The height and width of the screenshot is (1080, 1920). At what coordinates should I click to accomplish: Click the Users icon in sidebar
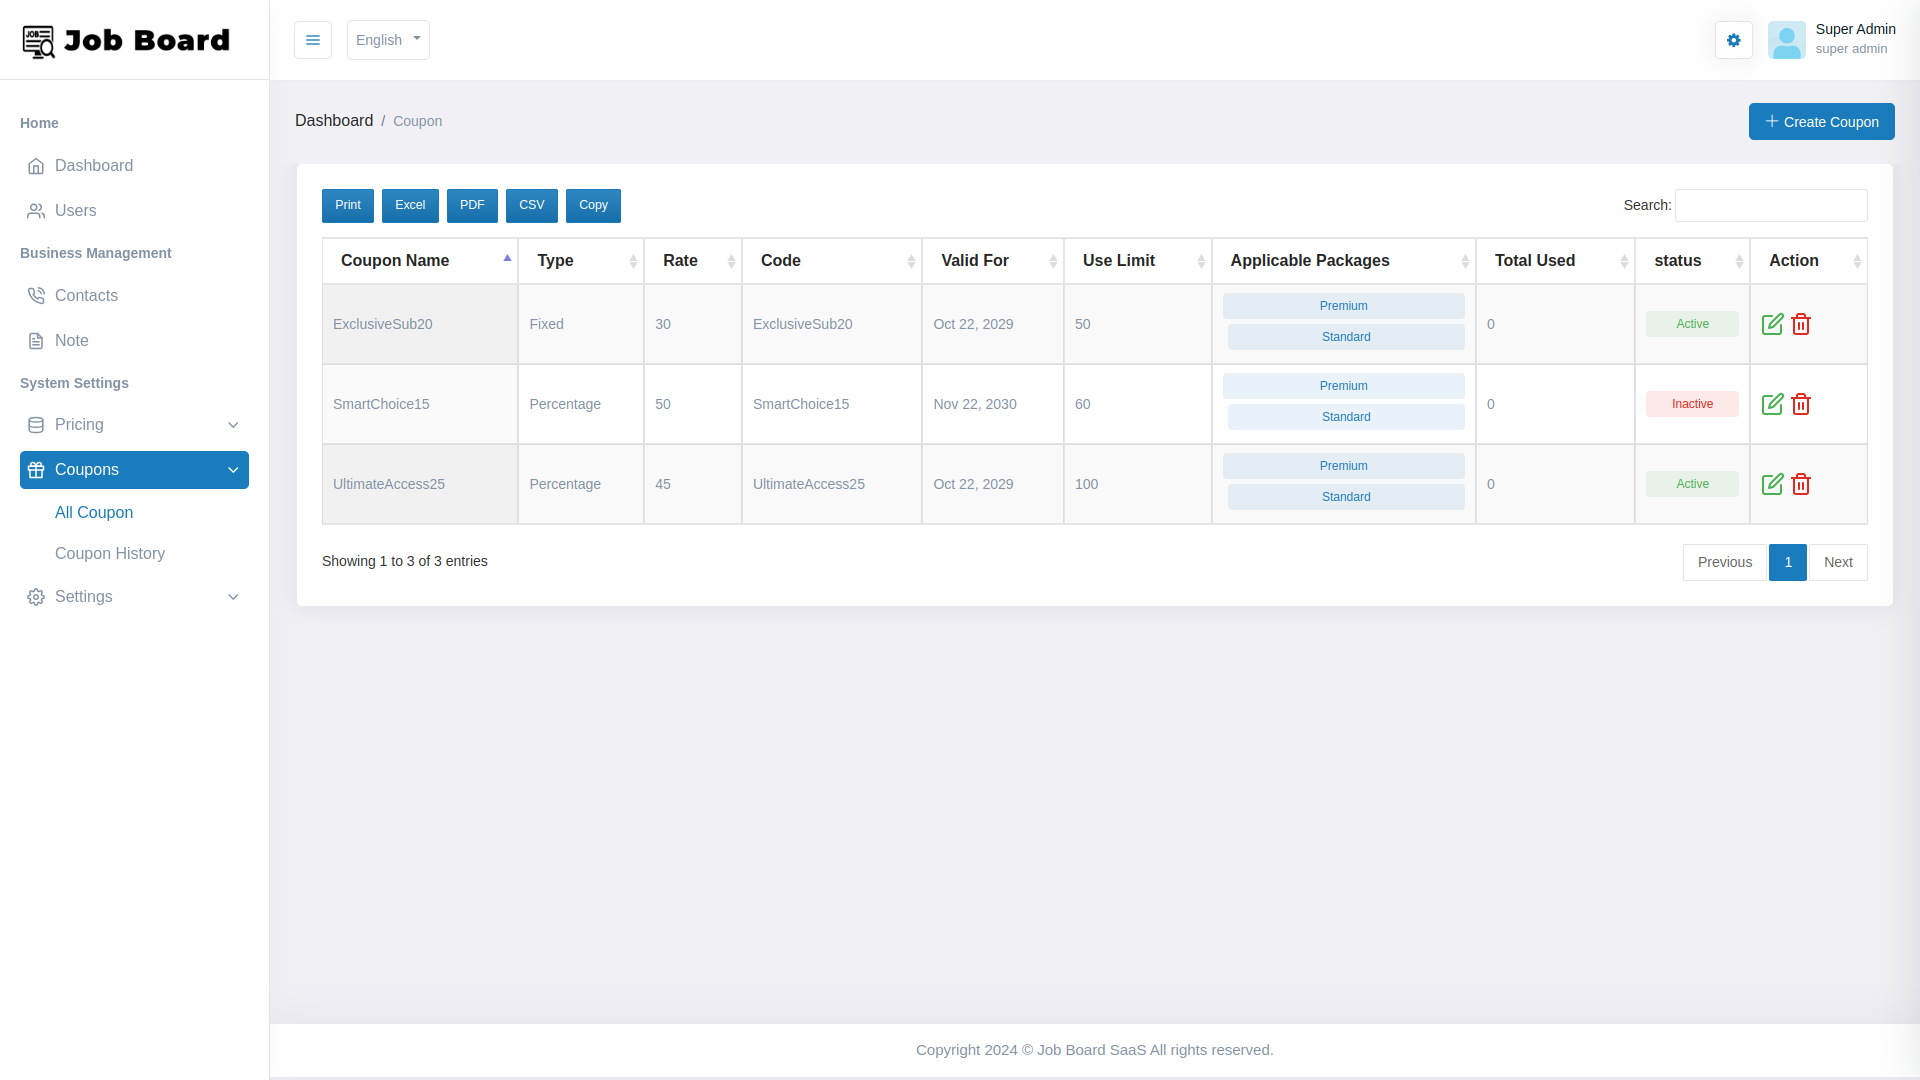point(36,210)
